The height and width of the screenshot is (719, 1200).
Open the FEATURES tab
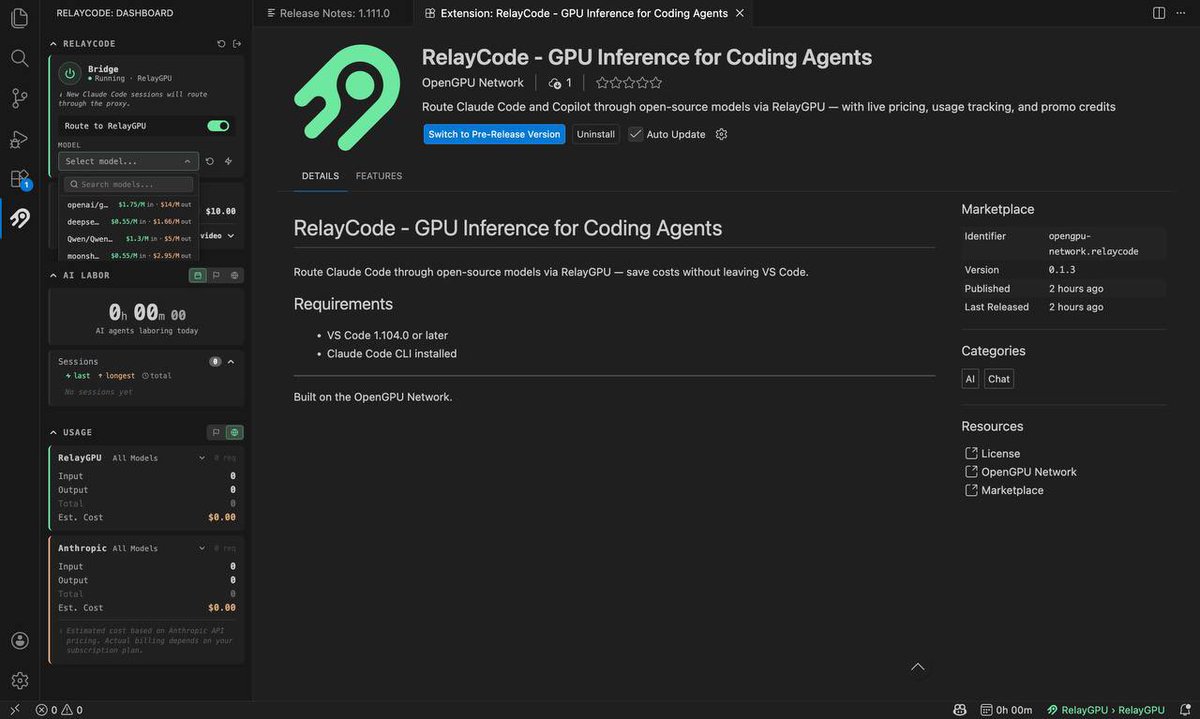tap(379, 176)
